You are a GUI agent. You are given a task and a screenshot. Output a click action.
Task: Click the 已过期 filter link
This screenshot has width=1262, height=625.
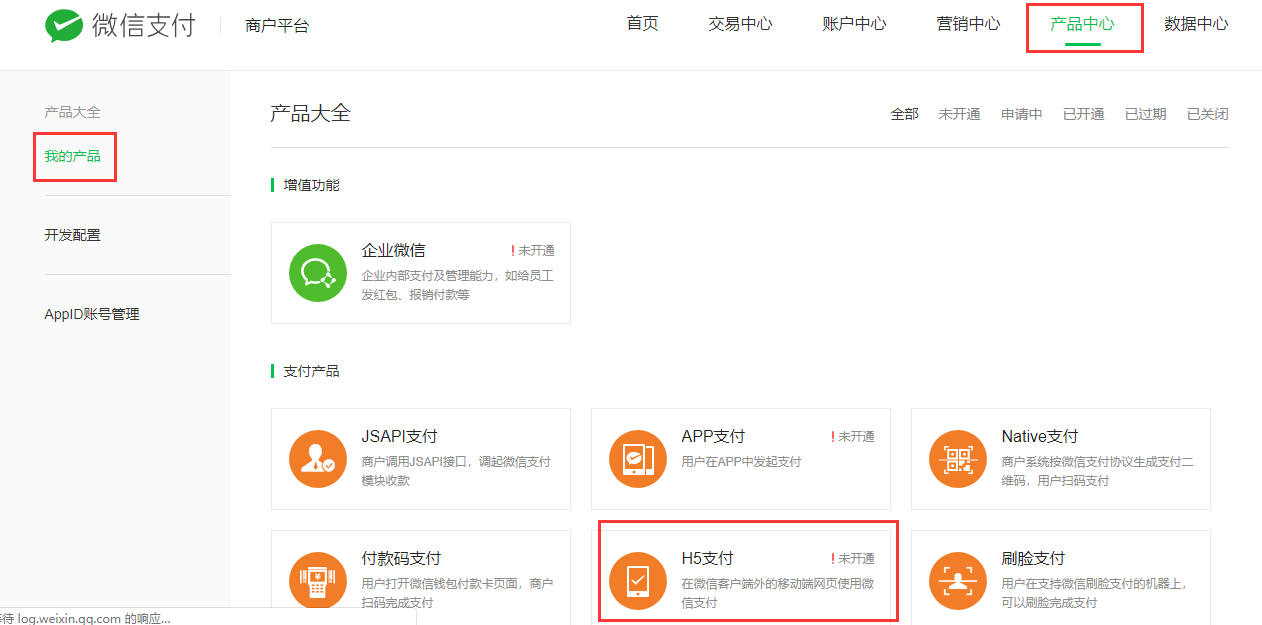coord(1145,114)
